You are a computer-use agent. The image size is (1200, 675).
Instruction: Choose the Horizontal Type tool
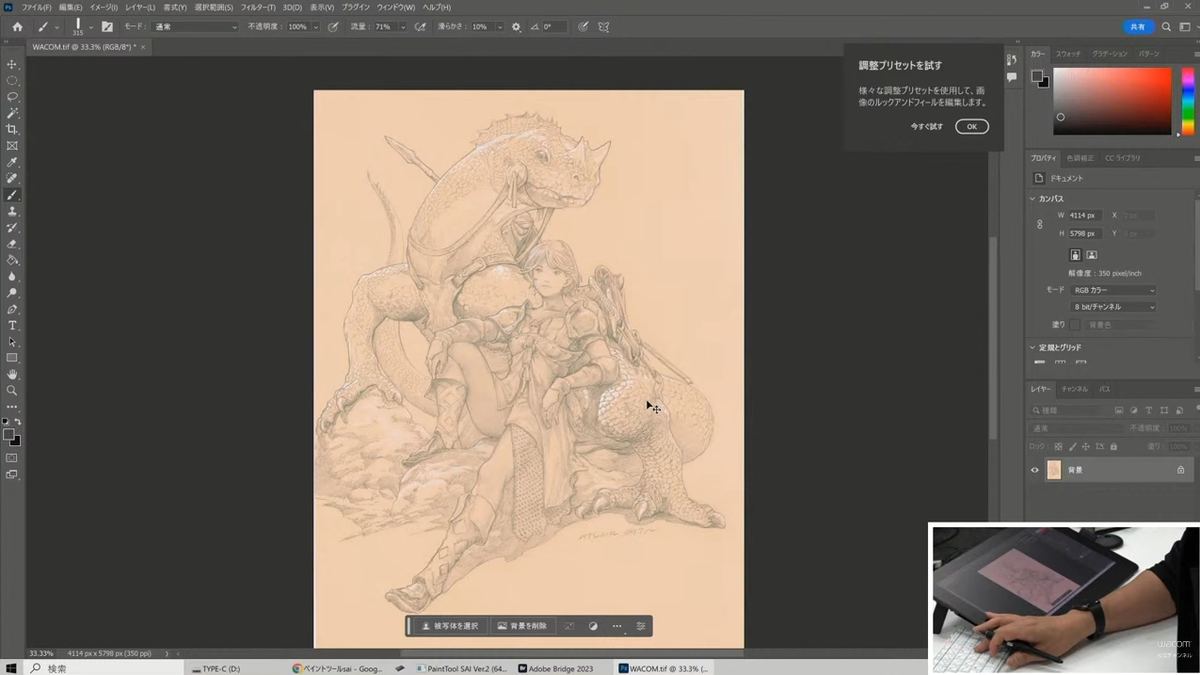(12, 325)
